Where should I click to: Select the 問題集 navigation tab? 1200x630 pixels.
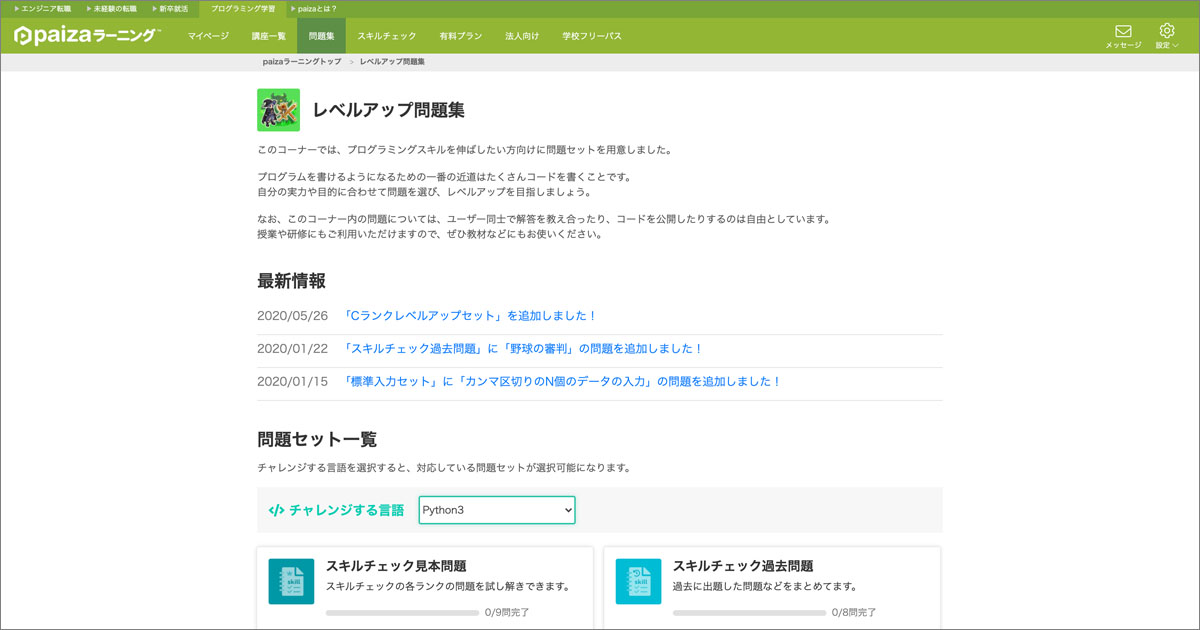(322, 36)
